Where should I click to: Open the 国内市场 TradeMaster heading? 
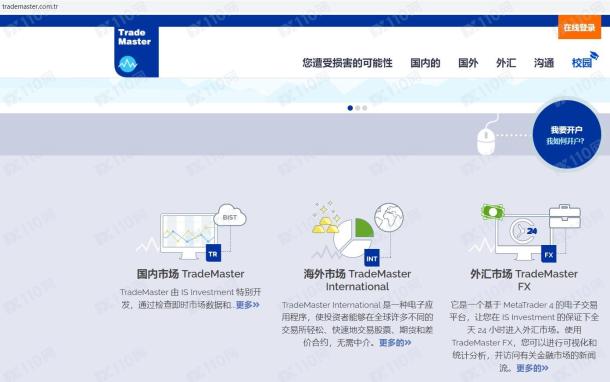point(191,274)
